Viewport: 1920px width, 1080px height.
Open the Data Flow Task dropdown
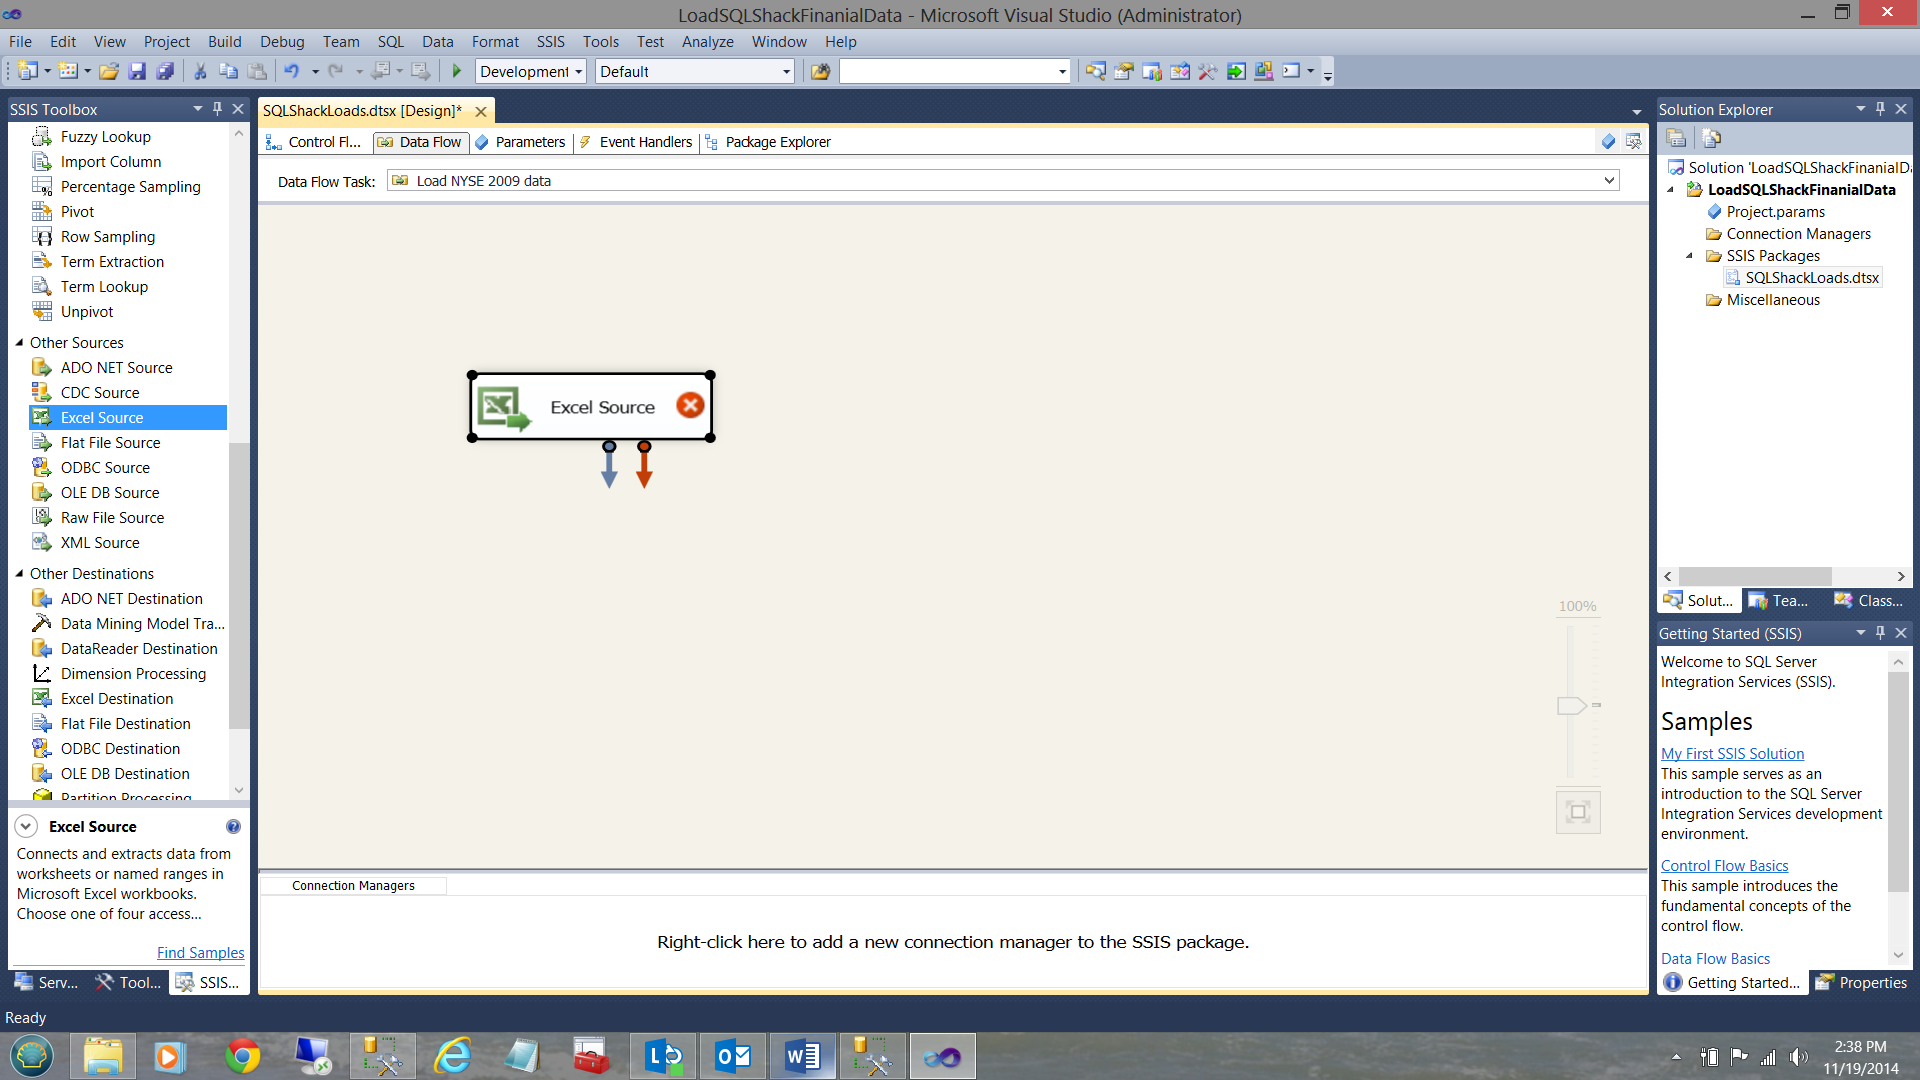1609,181
